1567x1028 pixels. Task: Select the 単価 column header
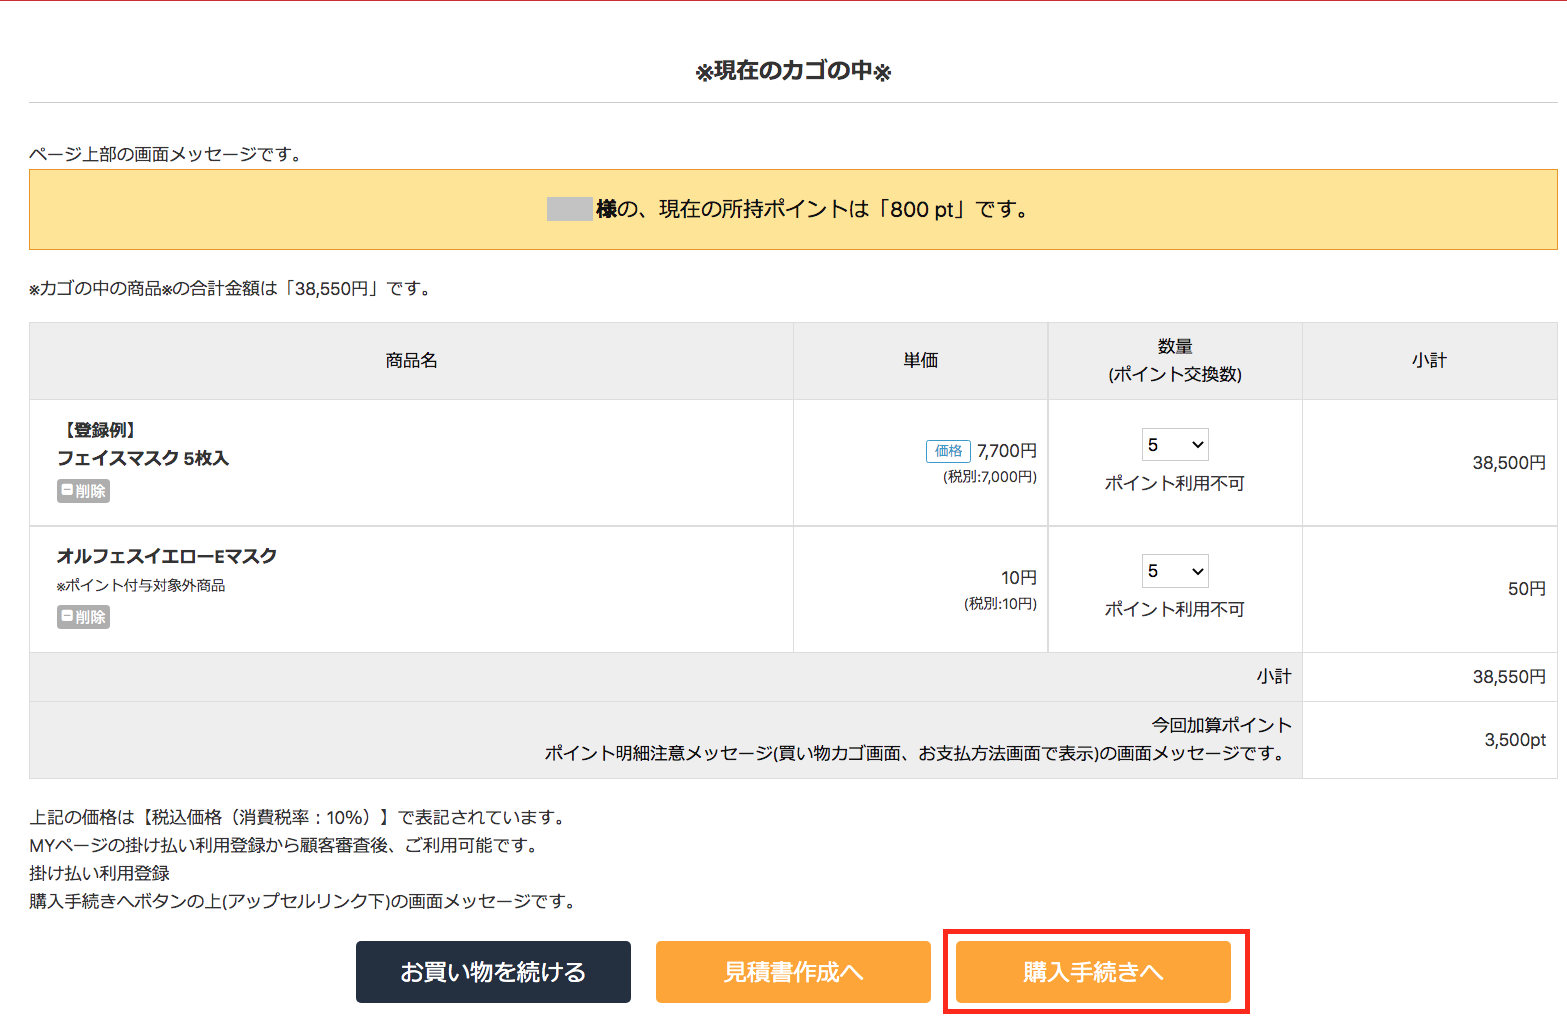click(x=920, y=361)
